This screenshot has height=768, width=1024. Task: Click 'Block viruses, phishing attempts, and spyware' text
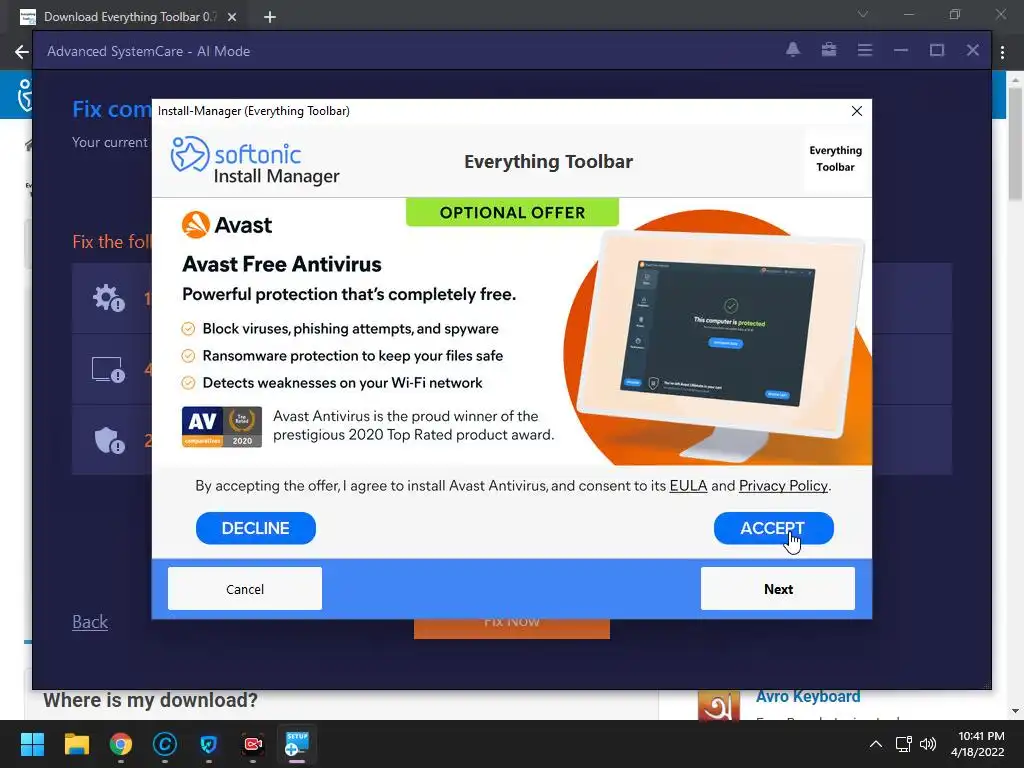351,328
